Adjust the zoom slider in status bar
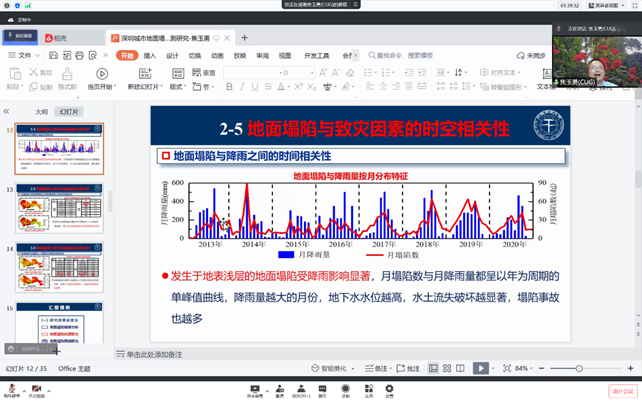 point(578,368)
